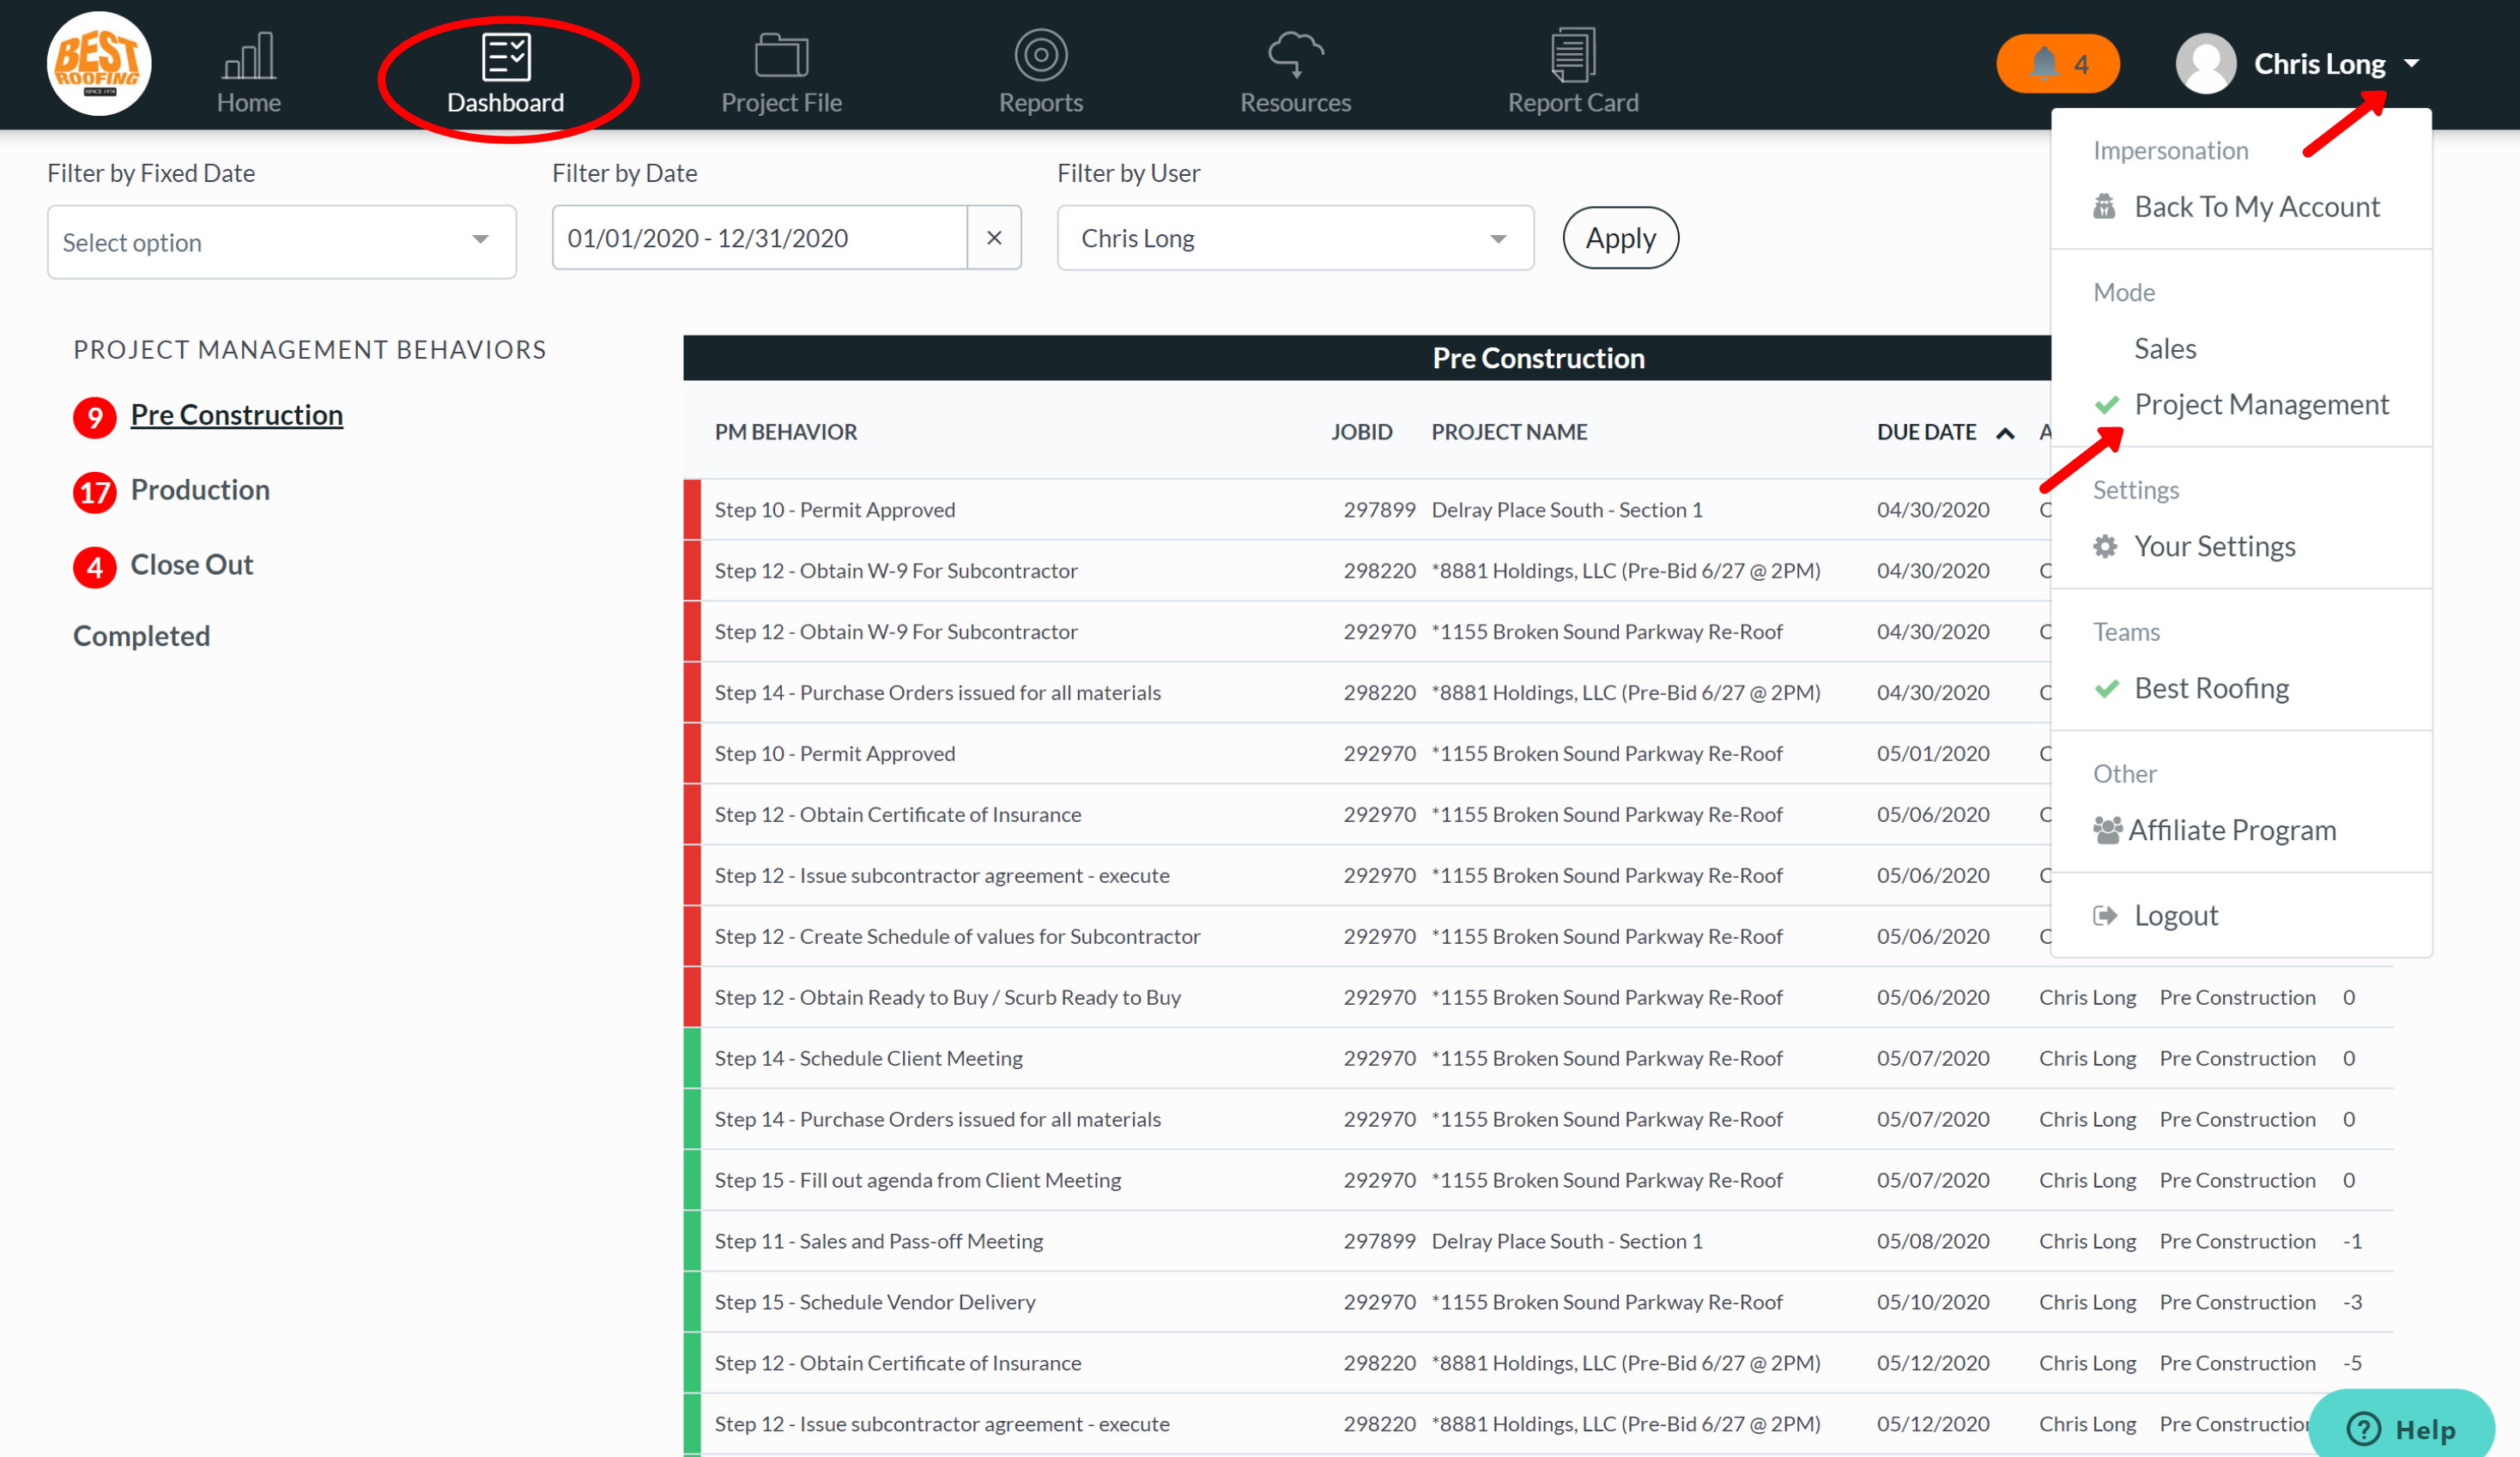
Task: Click job ID 297899 in the first row
Action: pyautogui.click(x=1379, y=510)
